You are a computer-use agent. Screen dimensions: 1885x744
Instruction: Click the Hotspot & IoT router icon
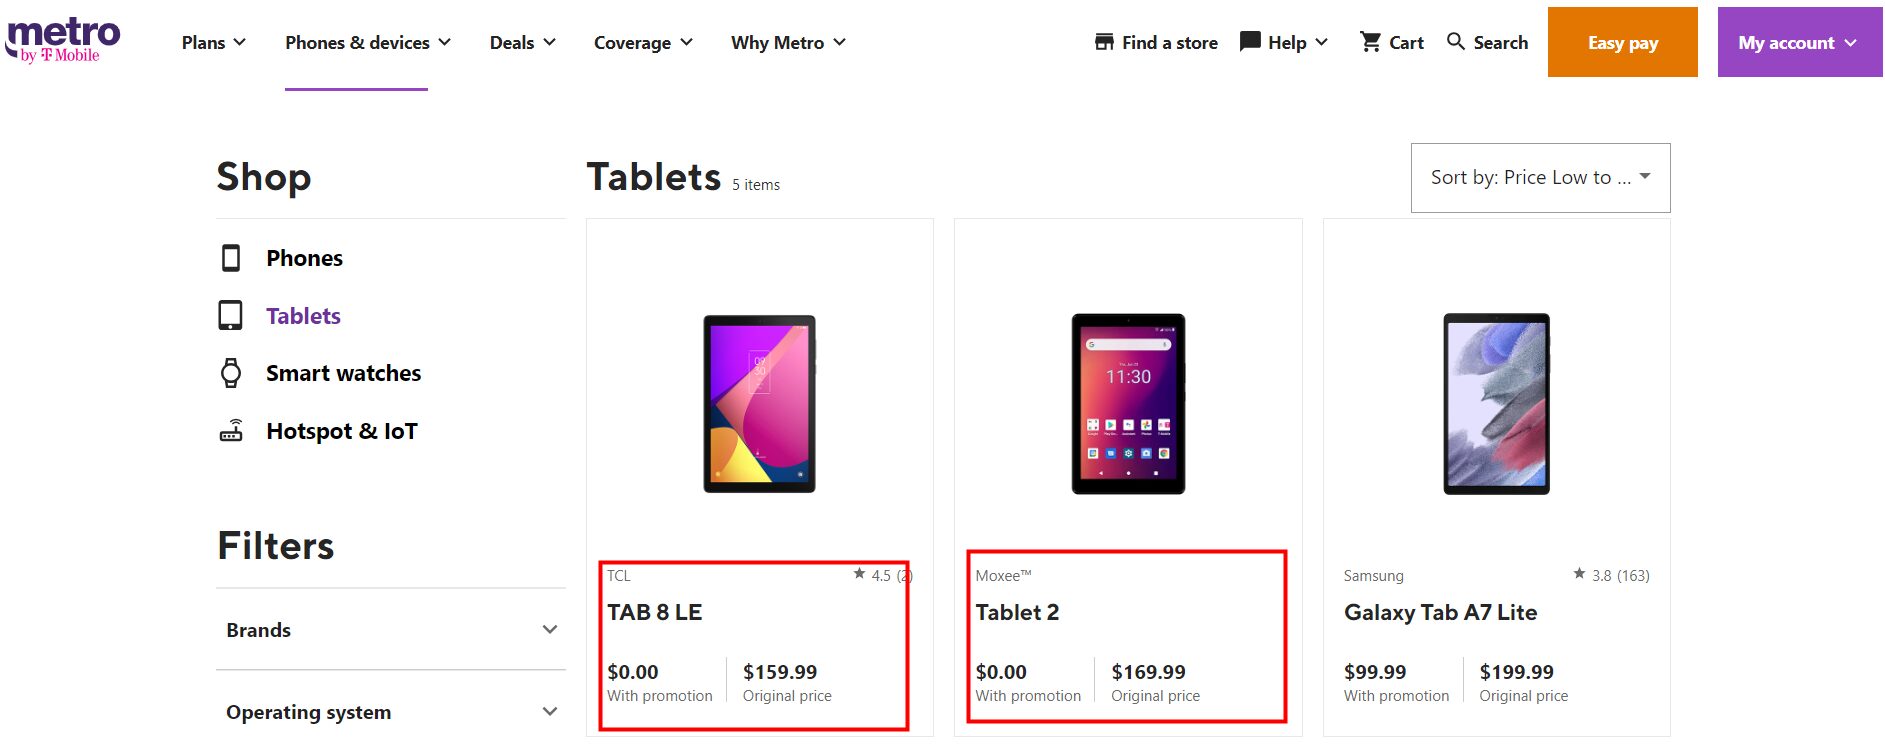pos(232,430)
